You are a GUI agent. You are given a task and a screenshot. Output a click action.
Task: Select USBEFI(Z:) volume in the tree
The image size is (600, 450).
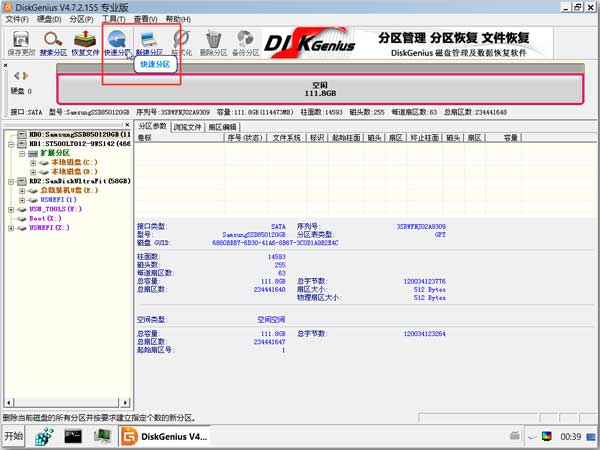click(x=49, y=228)
